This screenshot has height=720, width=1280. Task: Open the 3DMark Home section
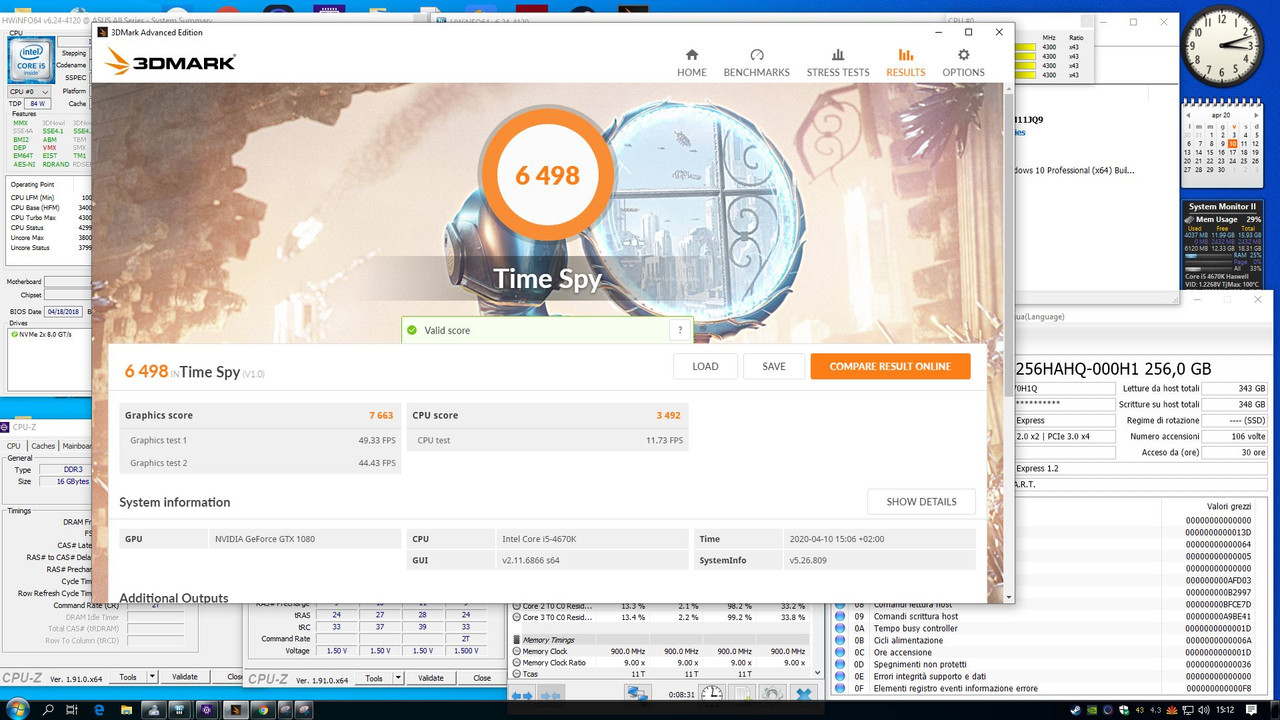click(x=692, y=63)
